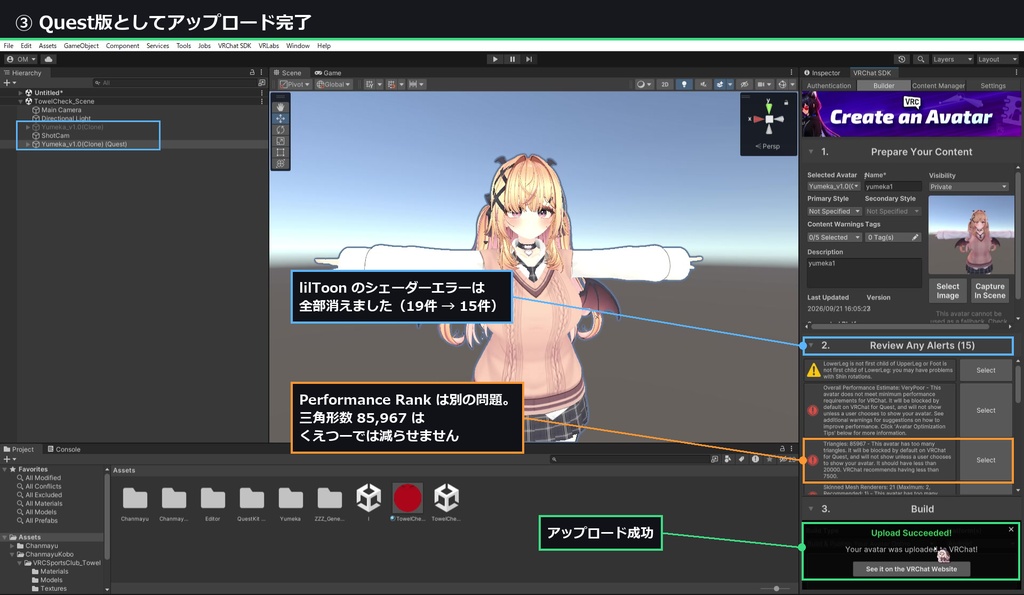Open the Global handle rotation dropdown

click(x=333, y=84)
